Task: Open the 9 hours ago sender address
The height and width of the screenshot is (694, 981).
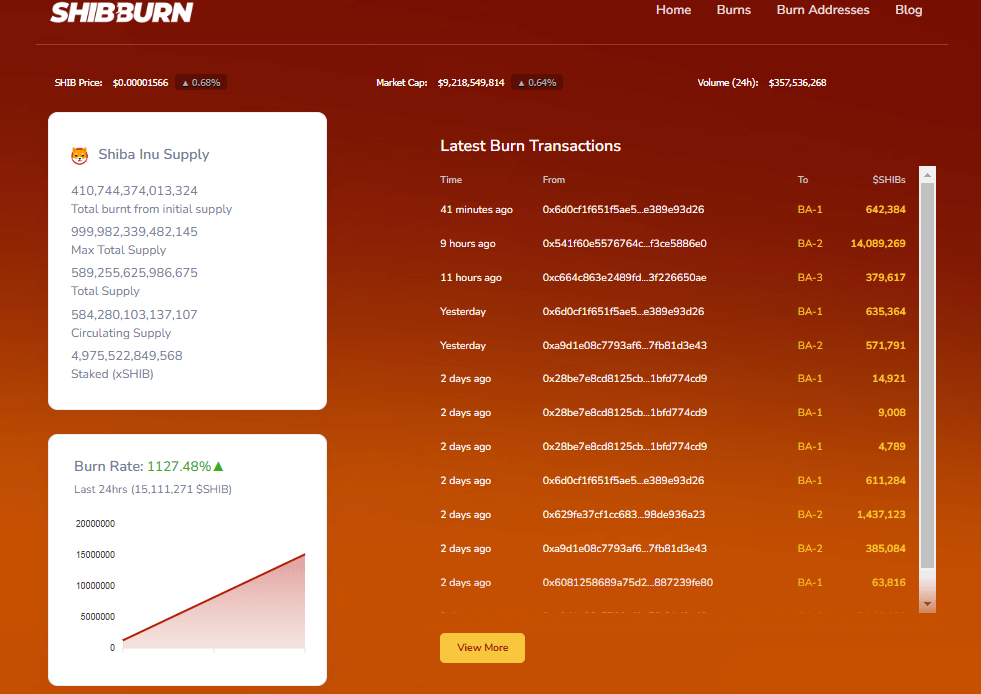Action: point(624,244)
